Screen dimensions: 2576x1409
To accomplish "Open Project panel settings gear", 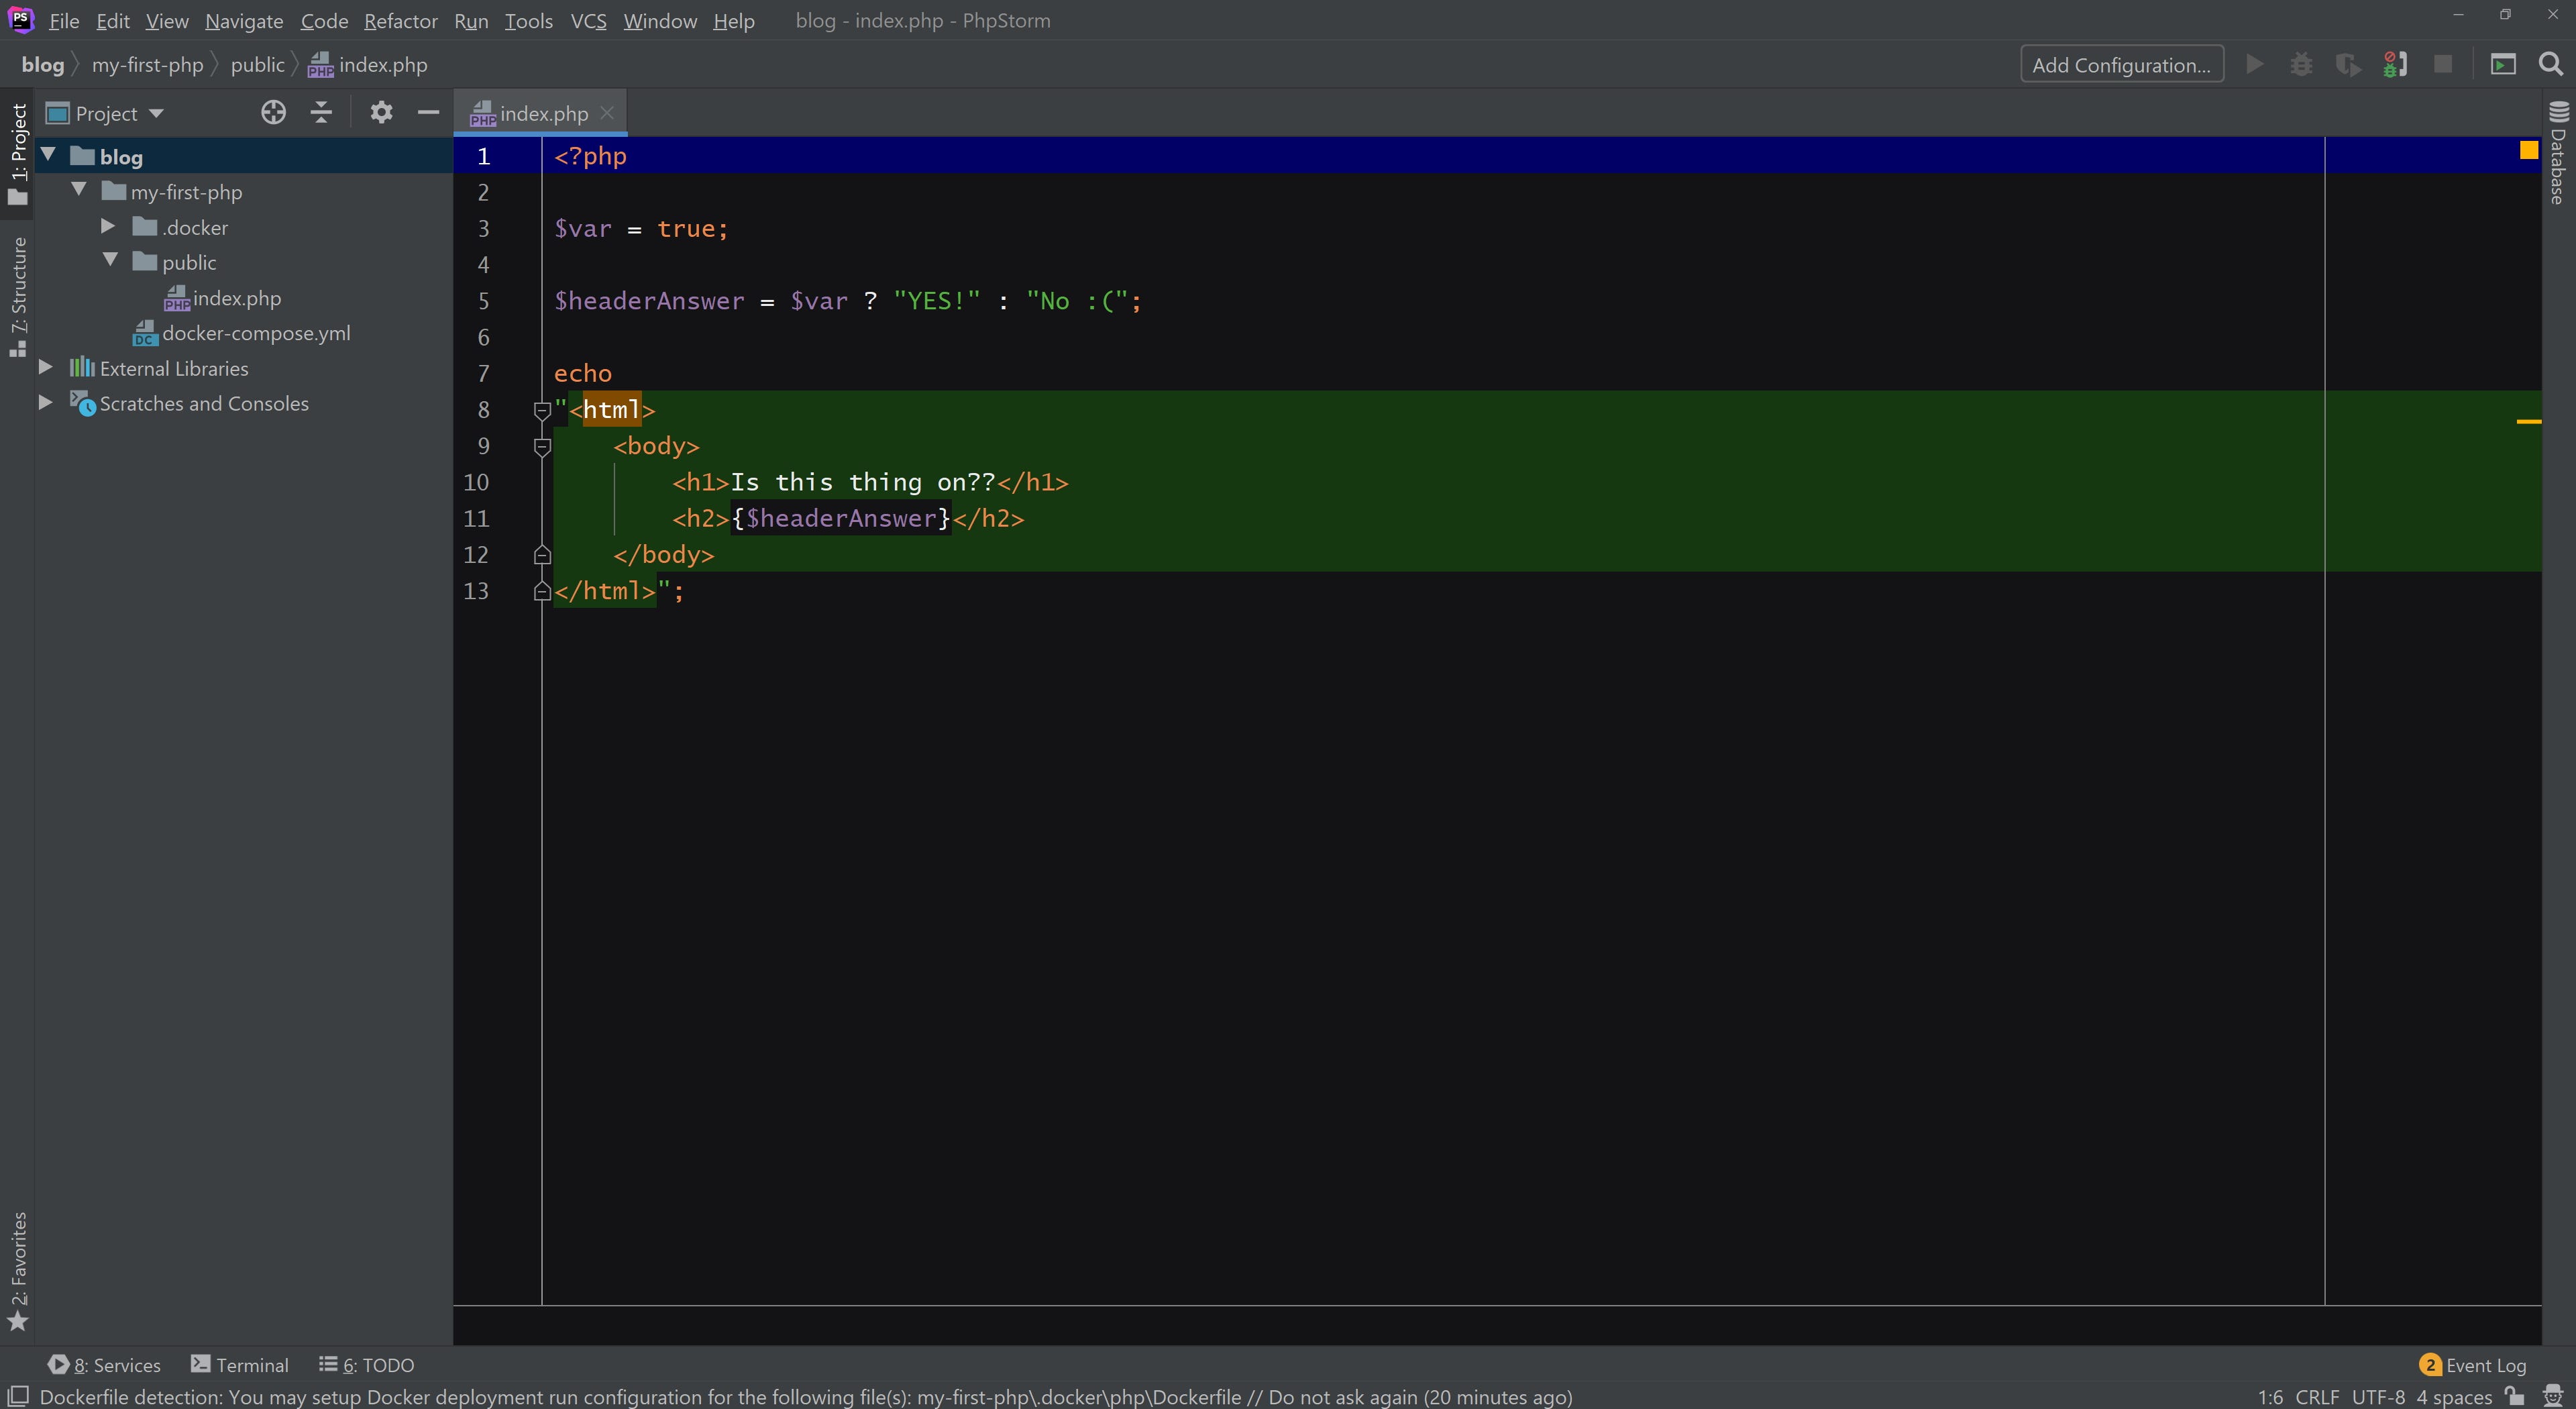I will [381, 113].
